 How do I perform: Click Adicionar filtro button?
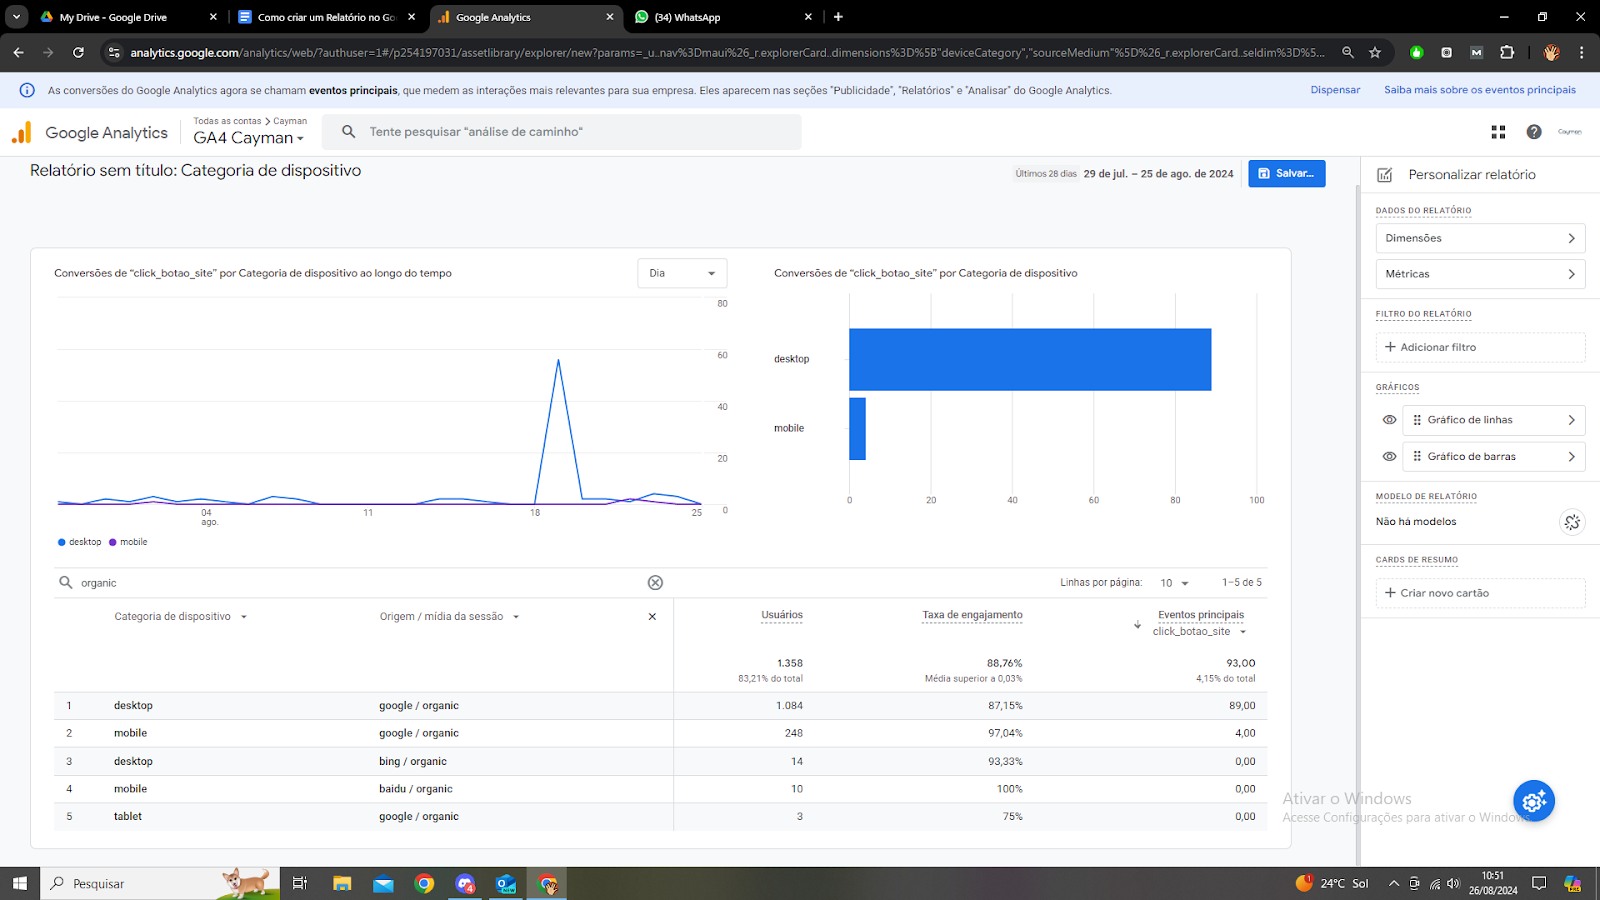[x=1480, y=347]
